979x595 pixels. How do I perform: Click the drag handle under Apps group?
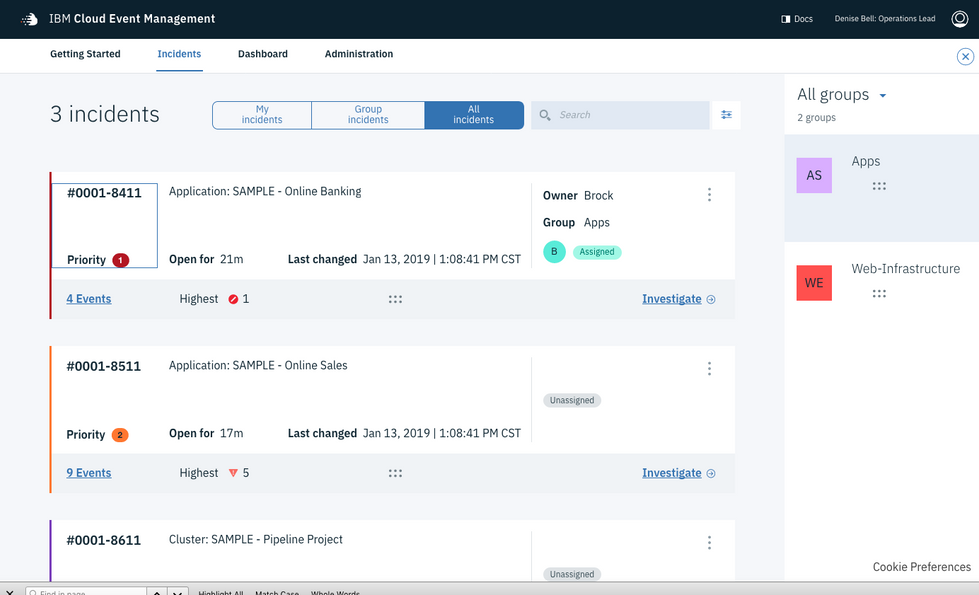point(879,186)
